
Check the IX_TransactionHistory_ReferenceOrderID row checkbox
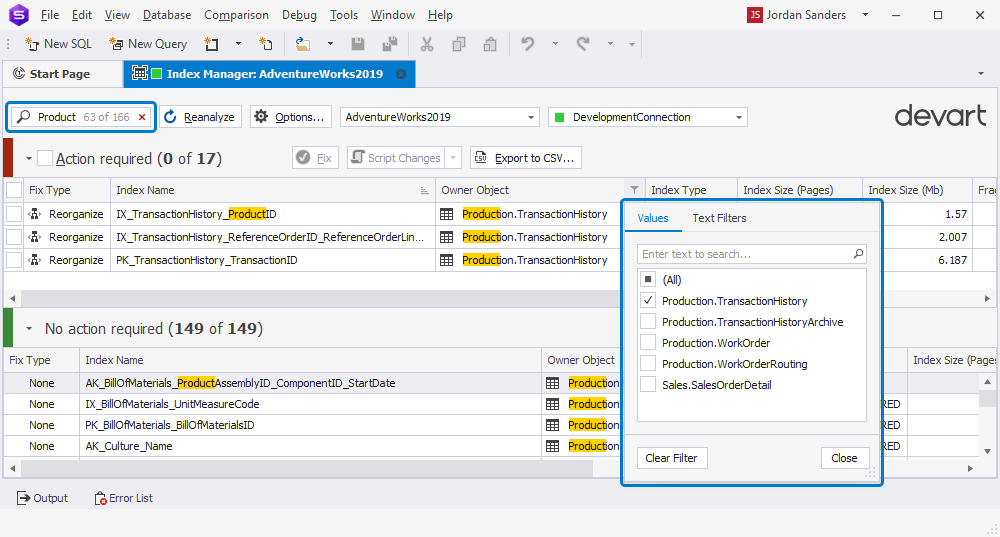[14, 237]
